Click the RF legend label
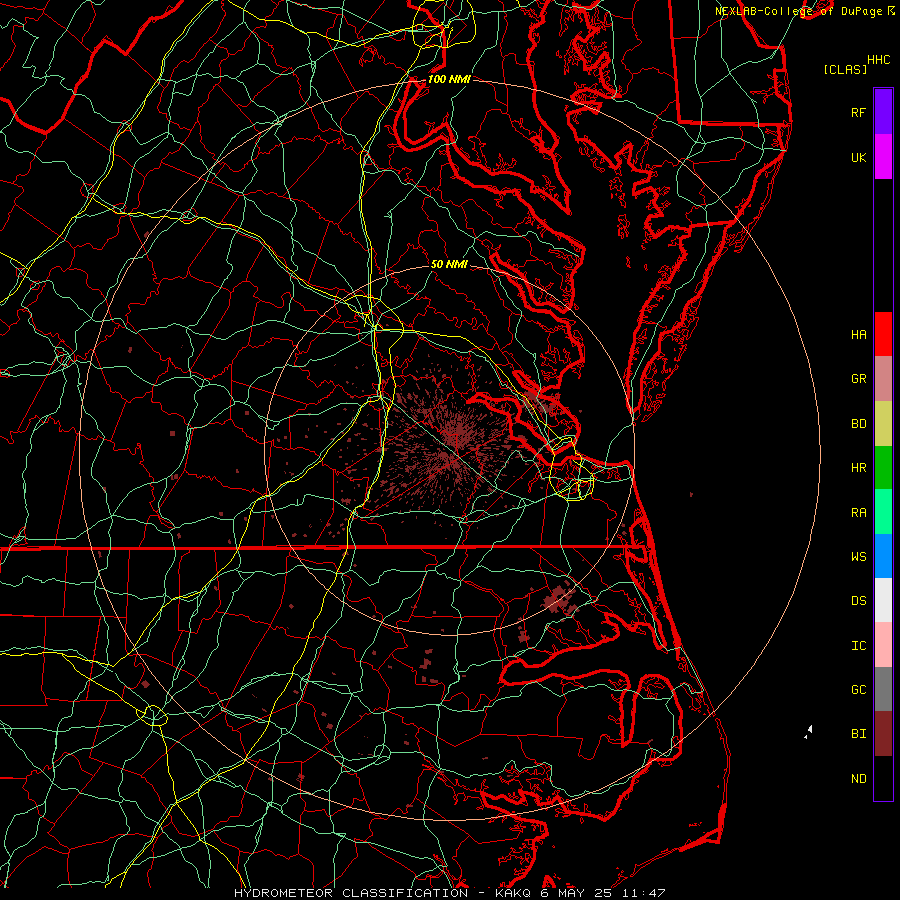 tap(858, 112)
